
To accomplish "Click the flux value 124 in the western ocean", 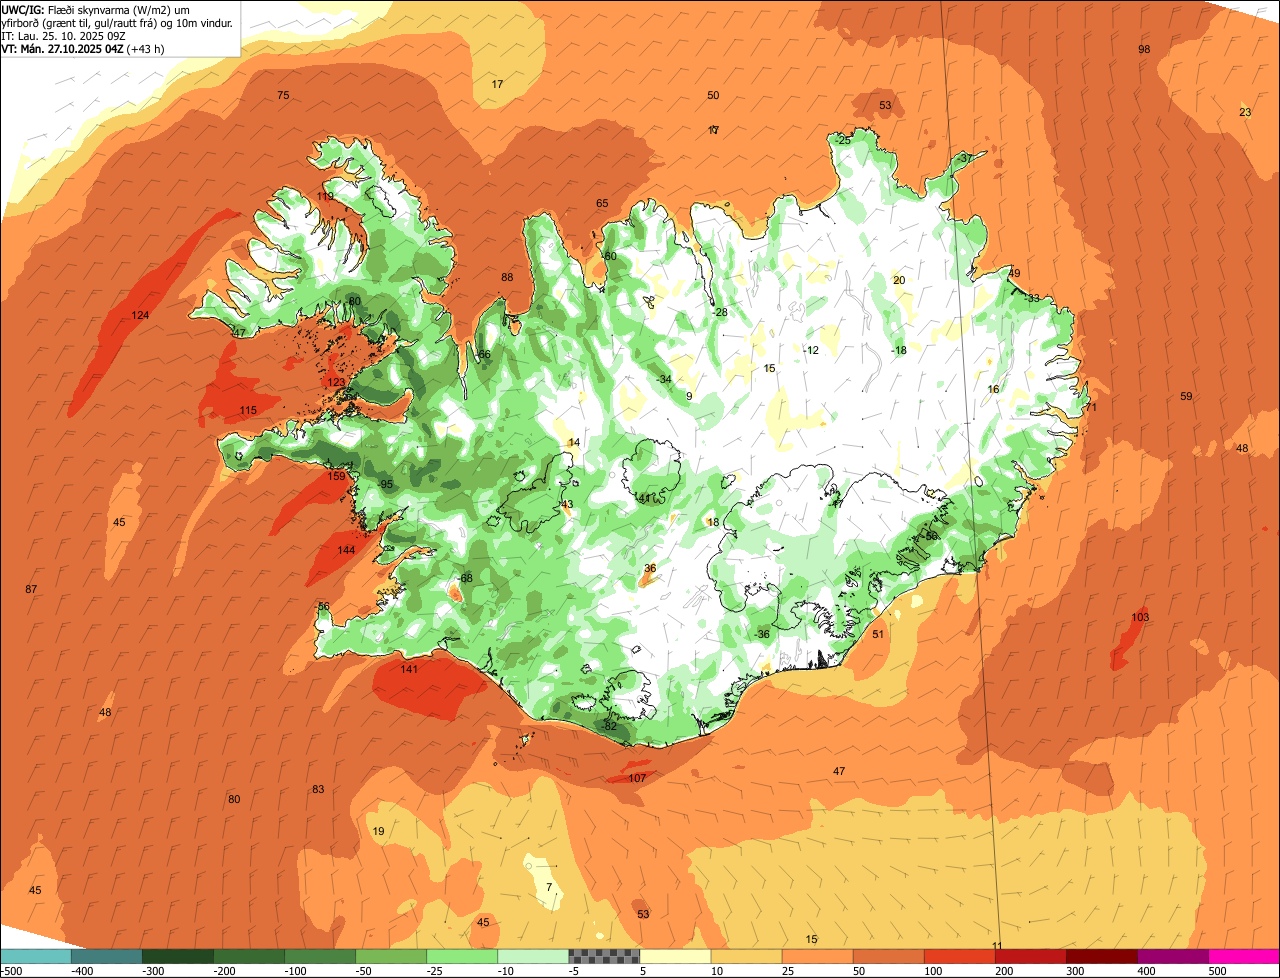I will coord(140,315).
